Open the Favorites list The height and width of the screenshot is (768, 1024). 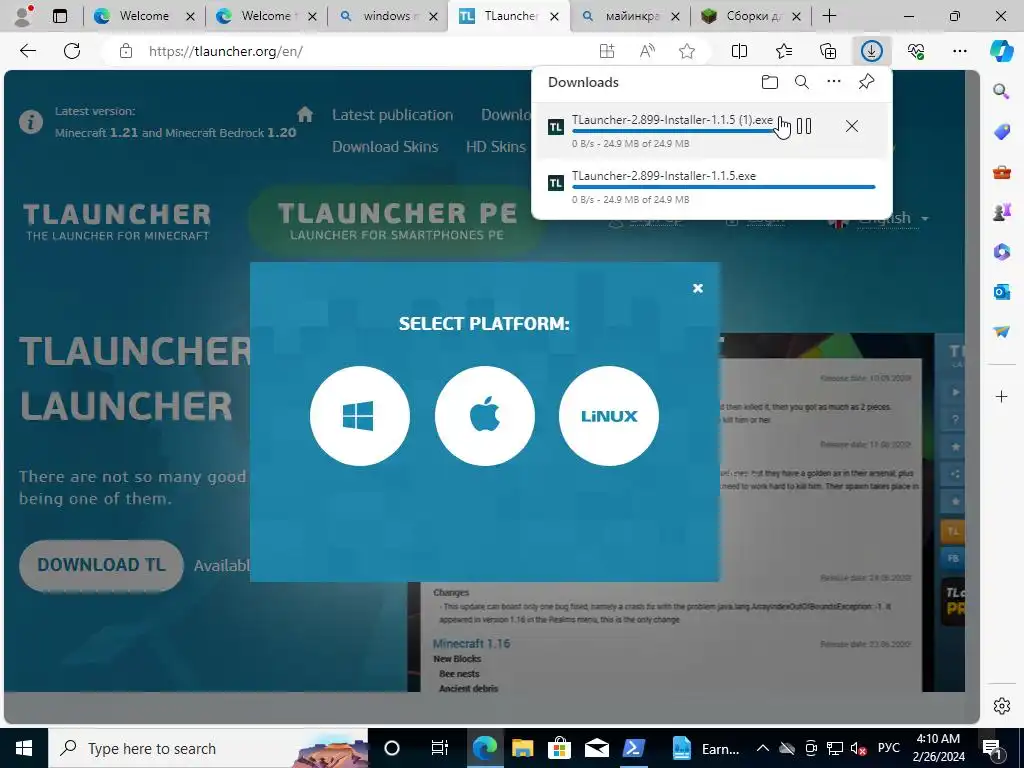coord(784,51)
